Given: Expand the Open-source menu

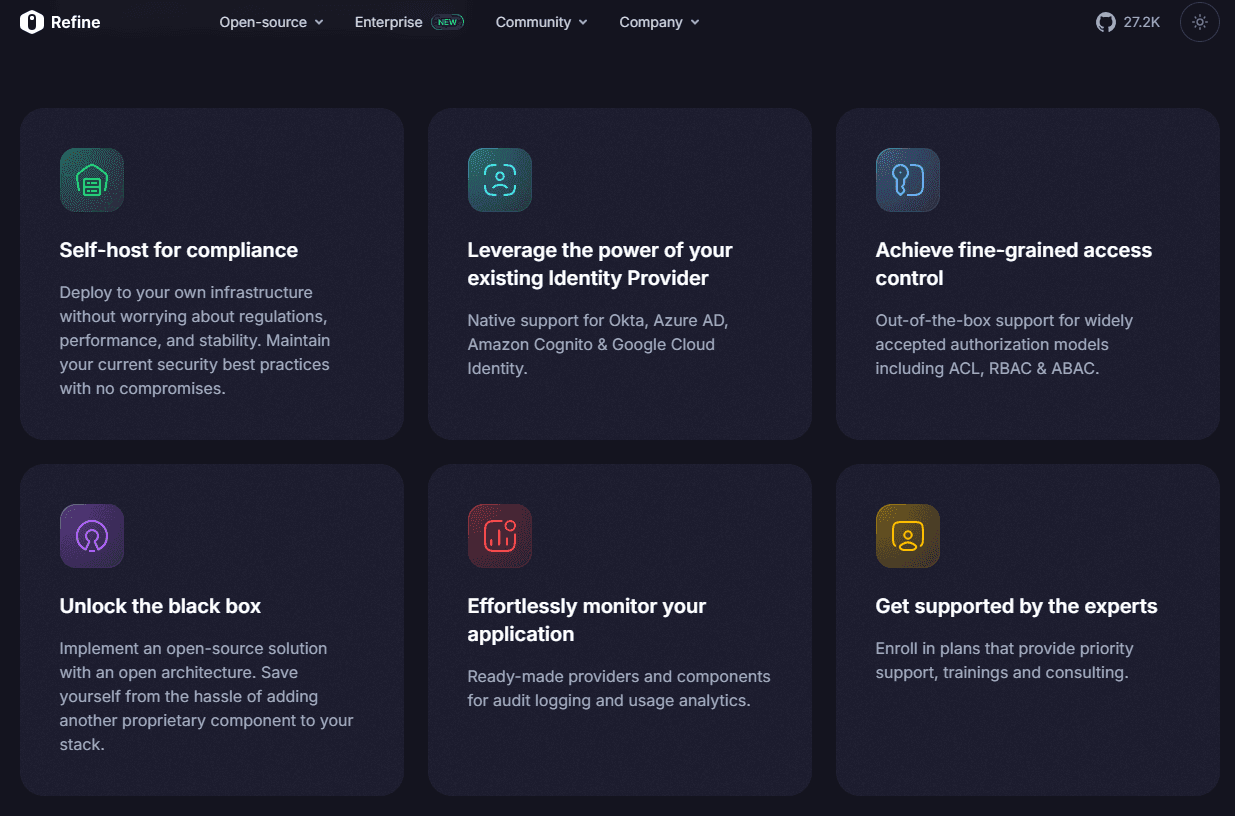Looking at the screenshot, I should pos(271,22).
